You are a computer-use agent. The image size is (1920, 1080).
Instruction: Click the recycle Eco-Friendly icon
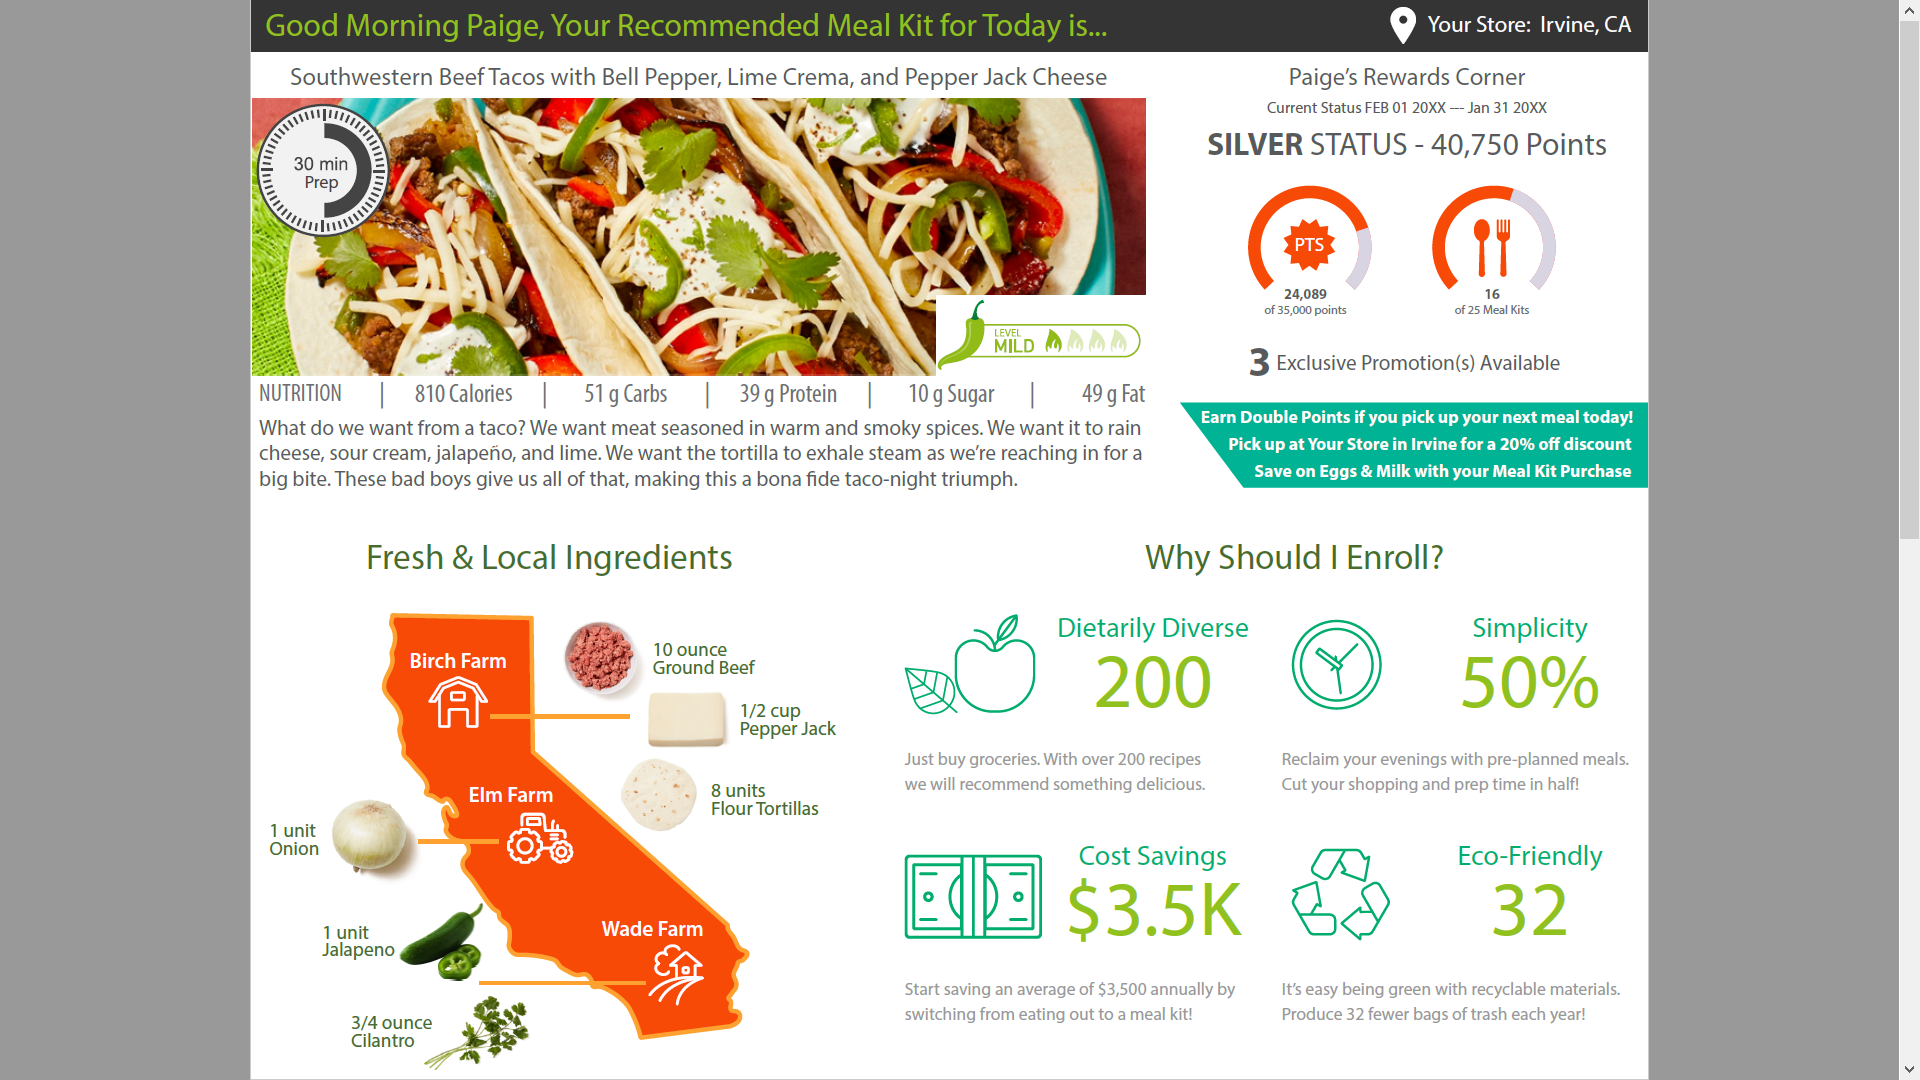point(1340,894)
